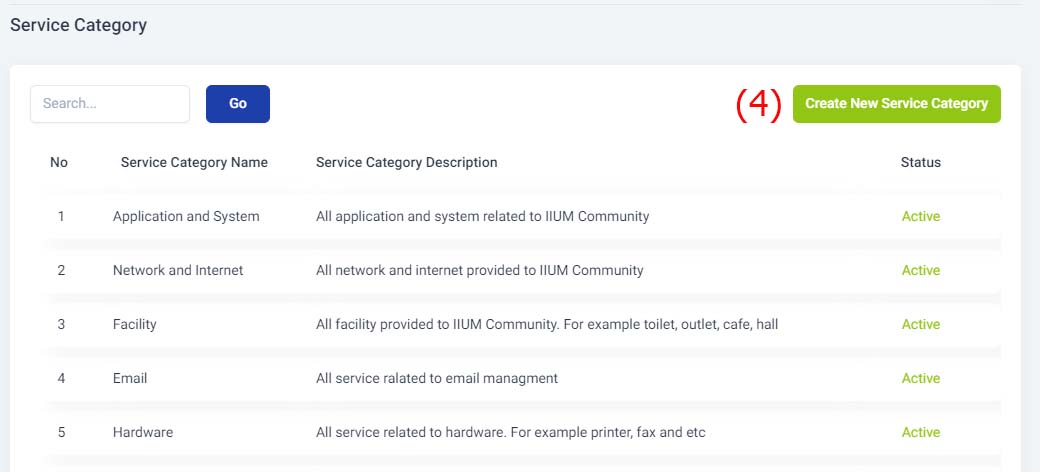This screenshot has height=472, width=1040.
Task: Click Active status for Facility row
Action: [921, 325]
